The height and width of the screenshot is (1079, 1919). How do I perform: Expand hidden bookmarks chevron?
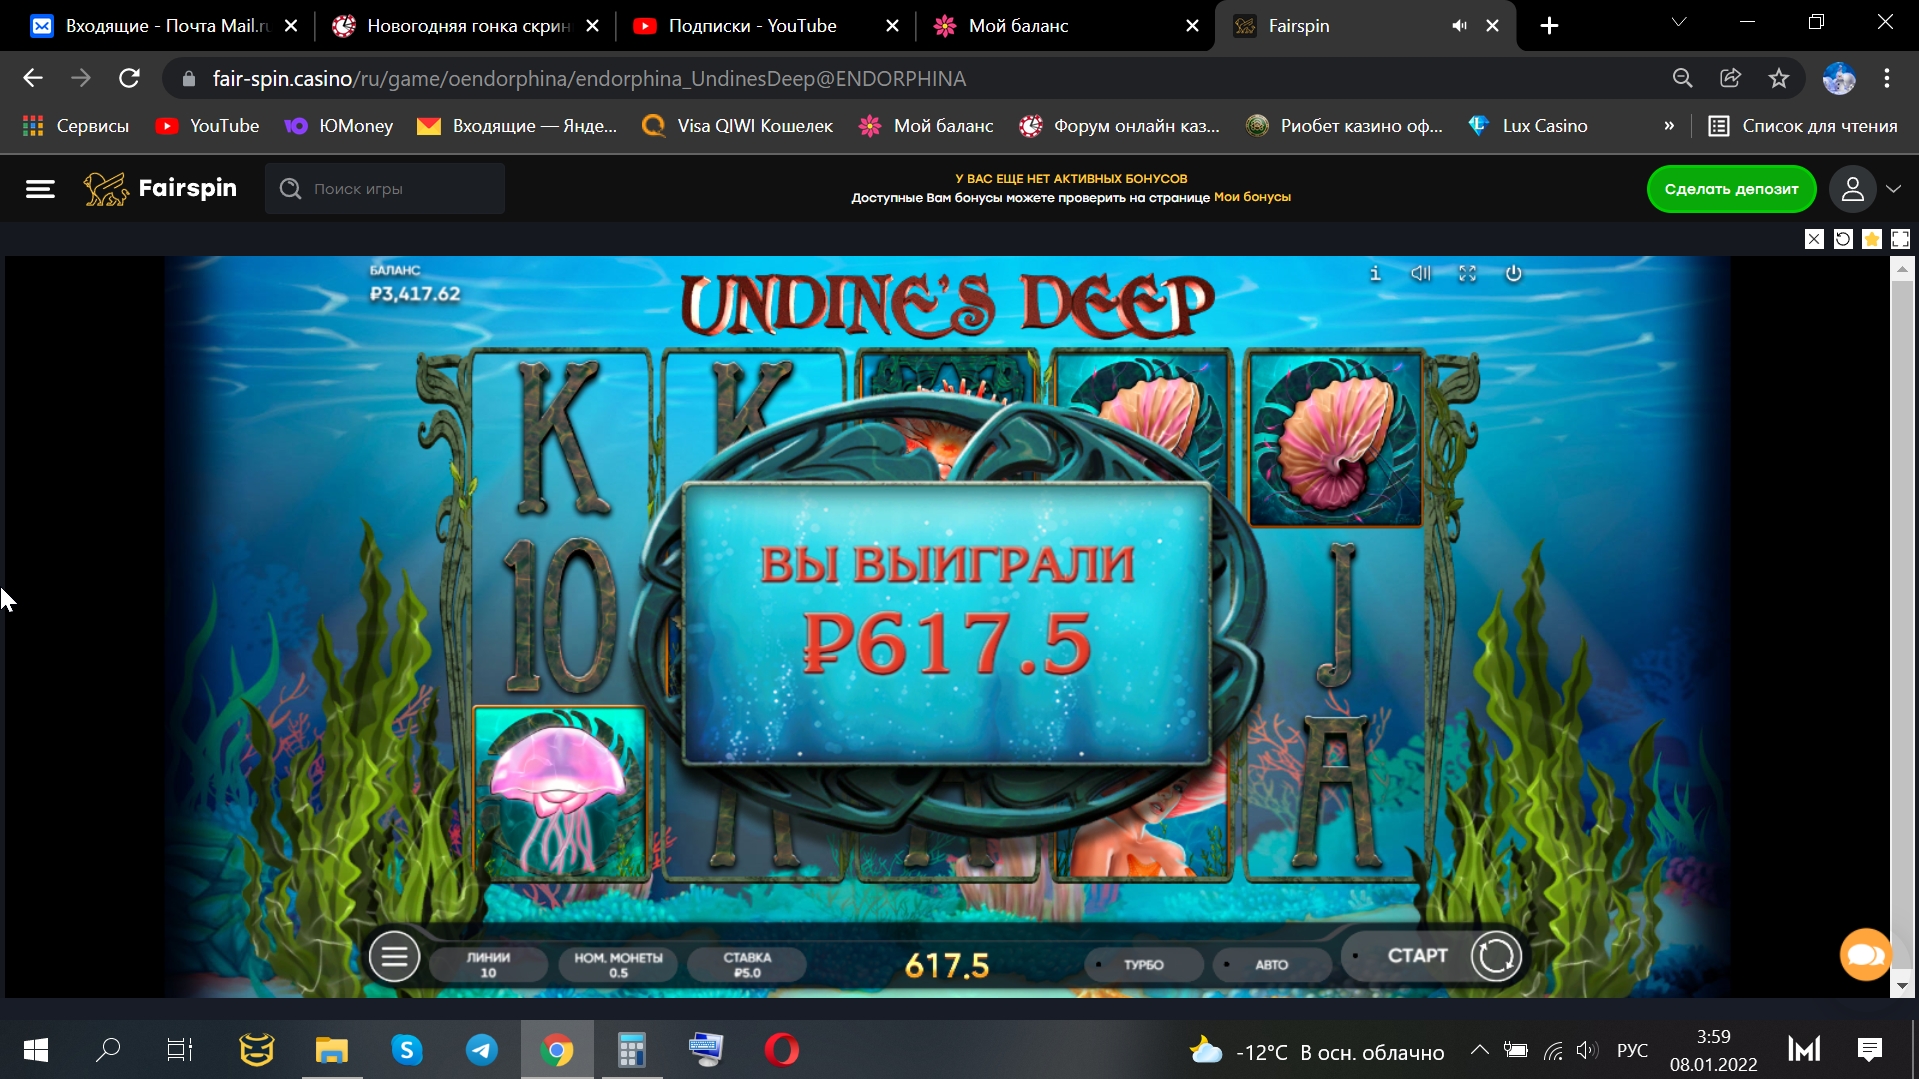tap(1669, 126)
